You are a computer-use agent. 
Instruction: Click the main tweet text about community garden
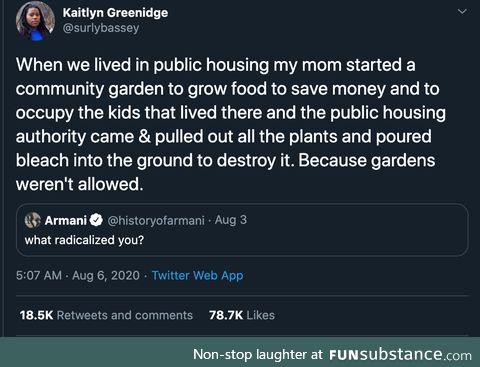(x=231, y=124)
